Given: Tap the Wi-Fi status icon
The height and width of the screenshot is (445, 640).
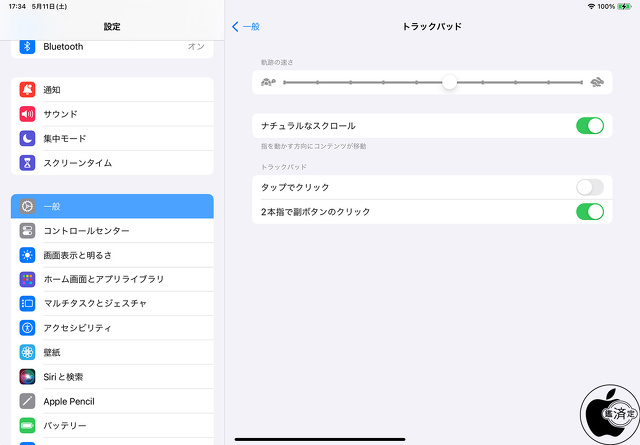Looking at the screenshot, I should click(591, 7).
